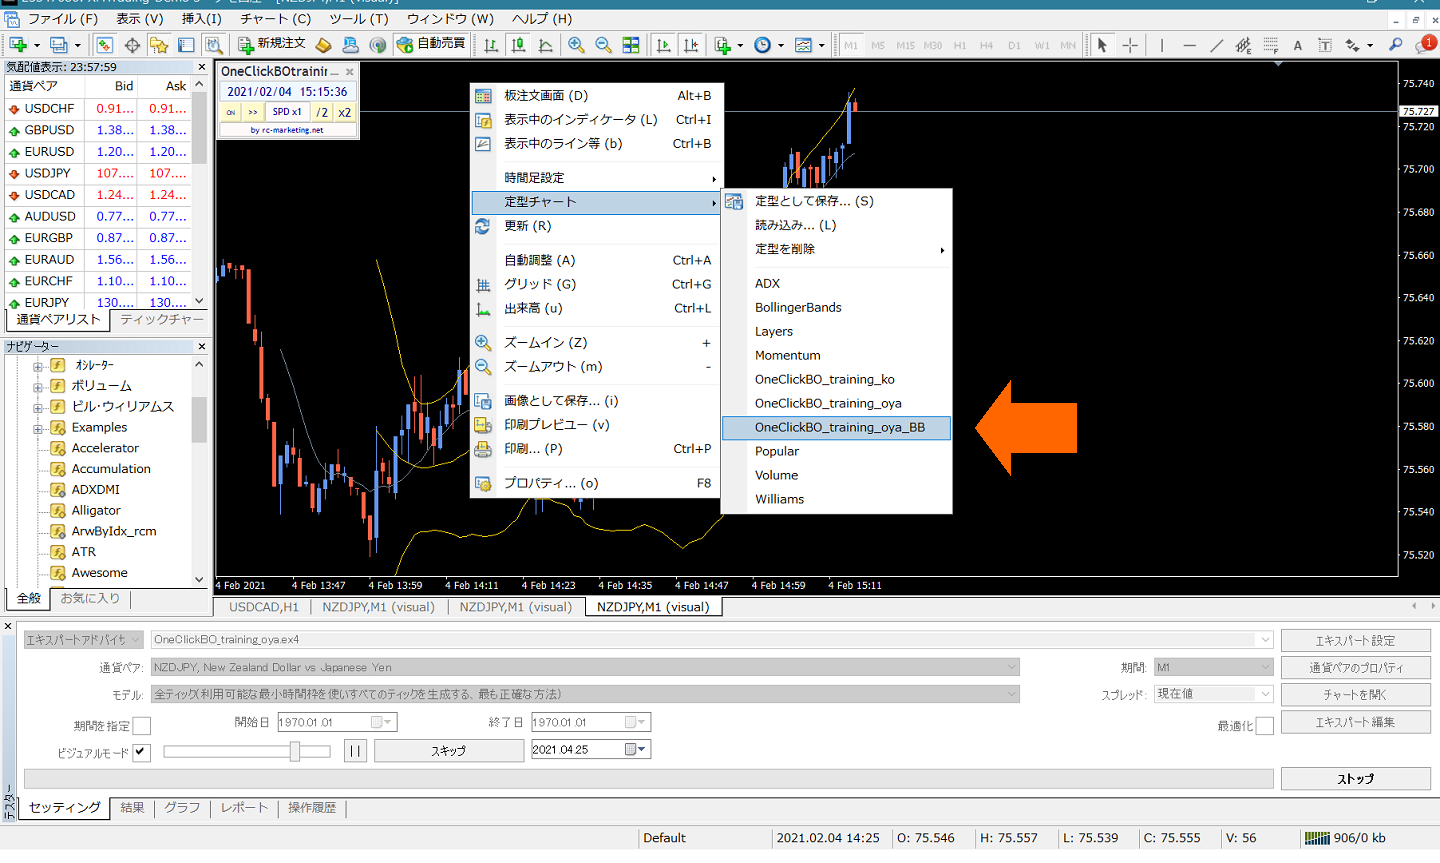
Task: Click the tile windows toolbar icon
Action: [x=631, y=45]
